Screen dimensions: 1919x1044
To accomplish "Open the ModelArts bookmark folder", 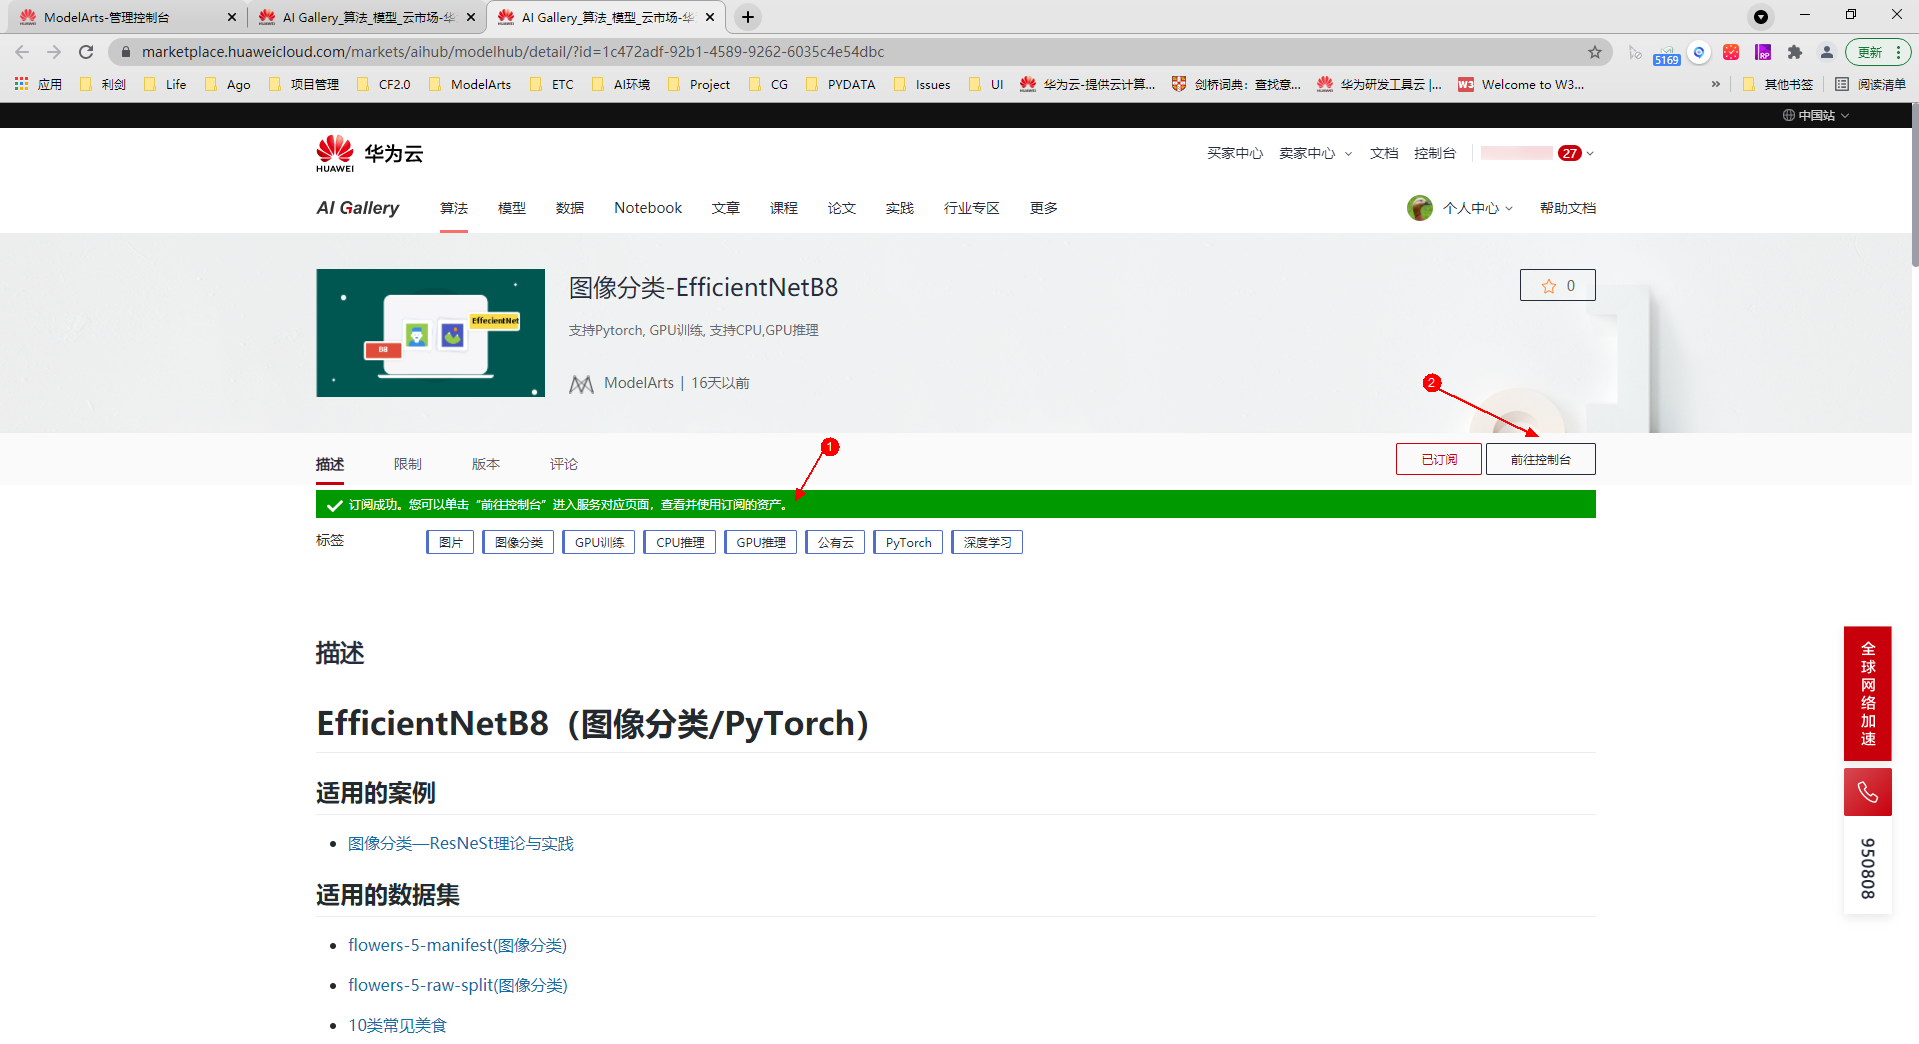I will (x=470, y=84).
